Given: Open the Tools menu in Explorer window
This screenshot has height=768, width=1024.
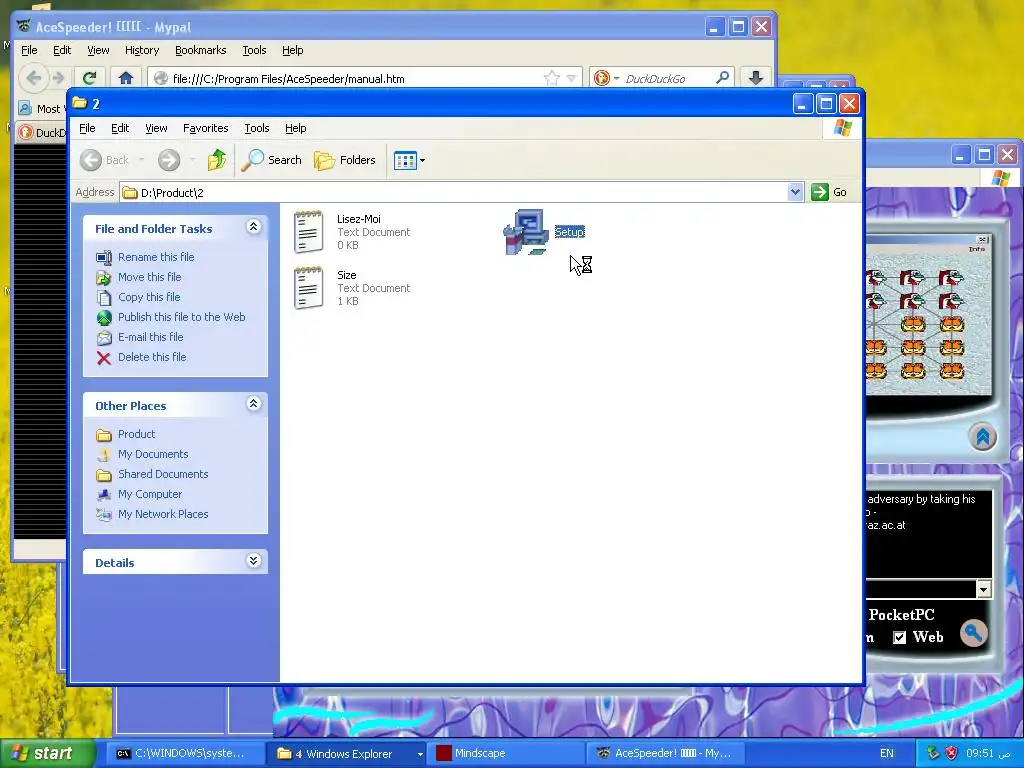Looking at the screenshot, I should point(257,128).
